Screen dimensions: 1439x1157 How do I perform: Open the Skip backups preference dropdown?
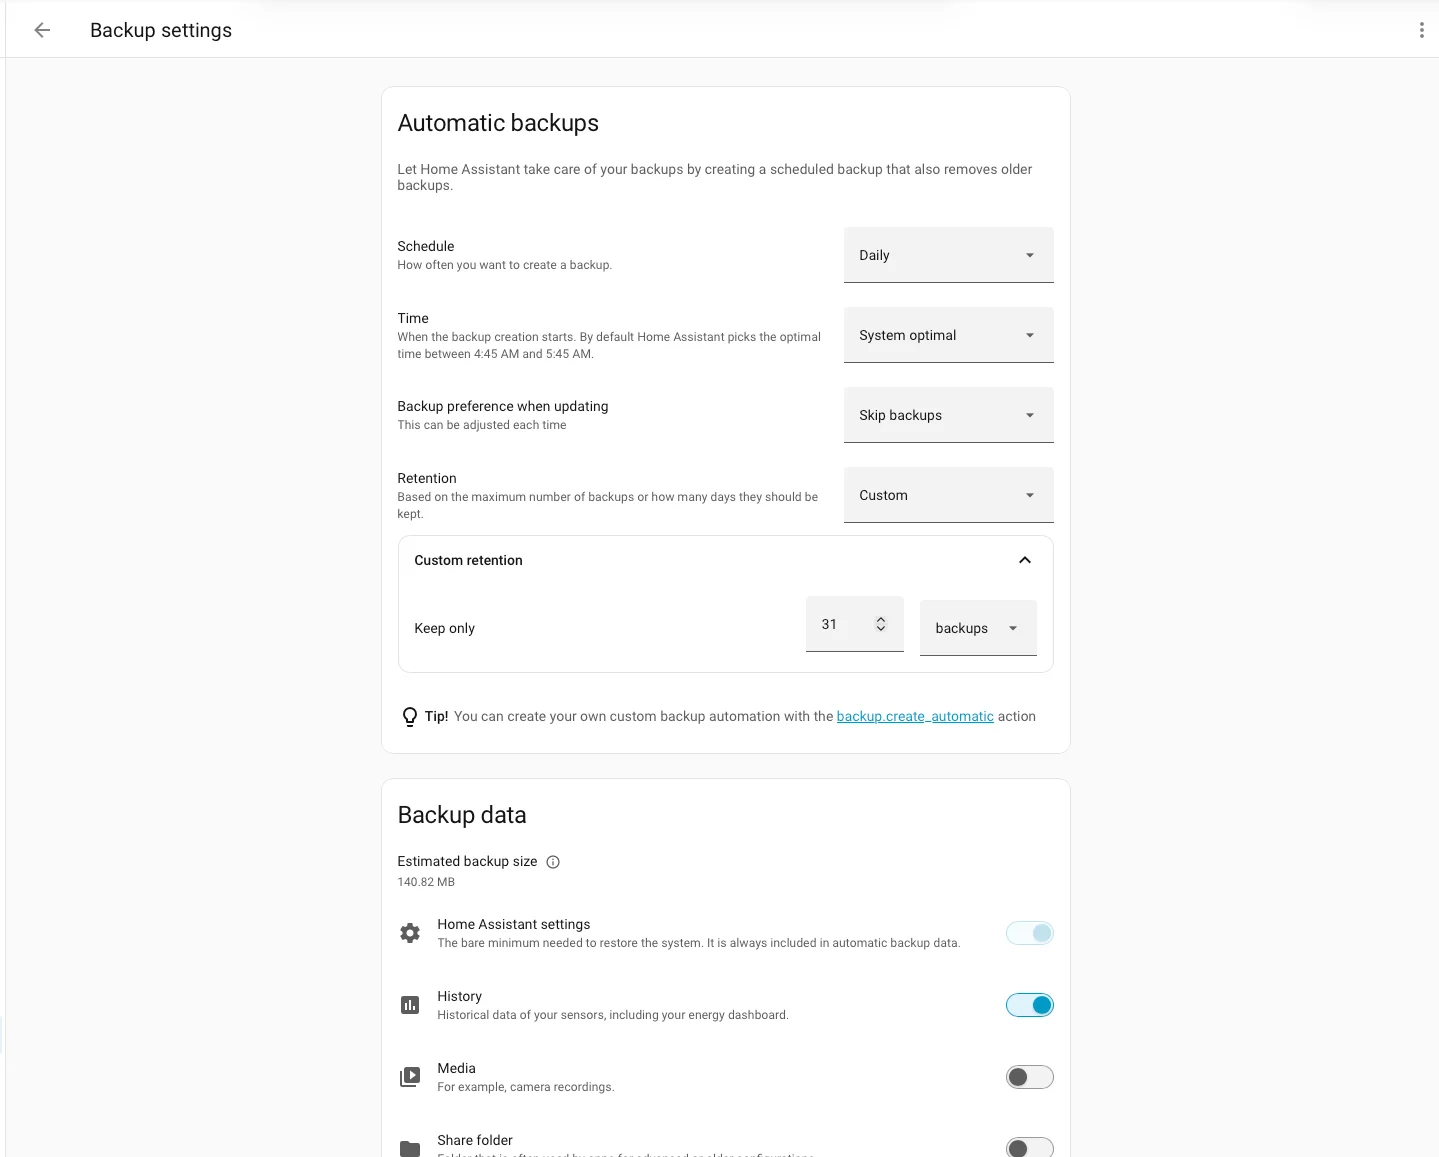point(949,415)
